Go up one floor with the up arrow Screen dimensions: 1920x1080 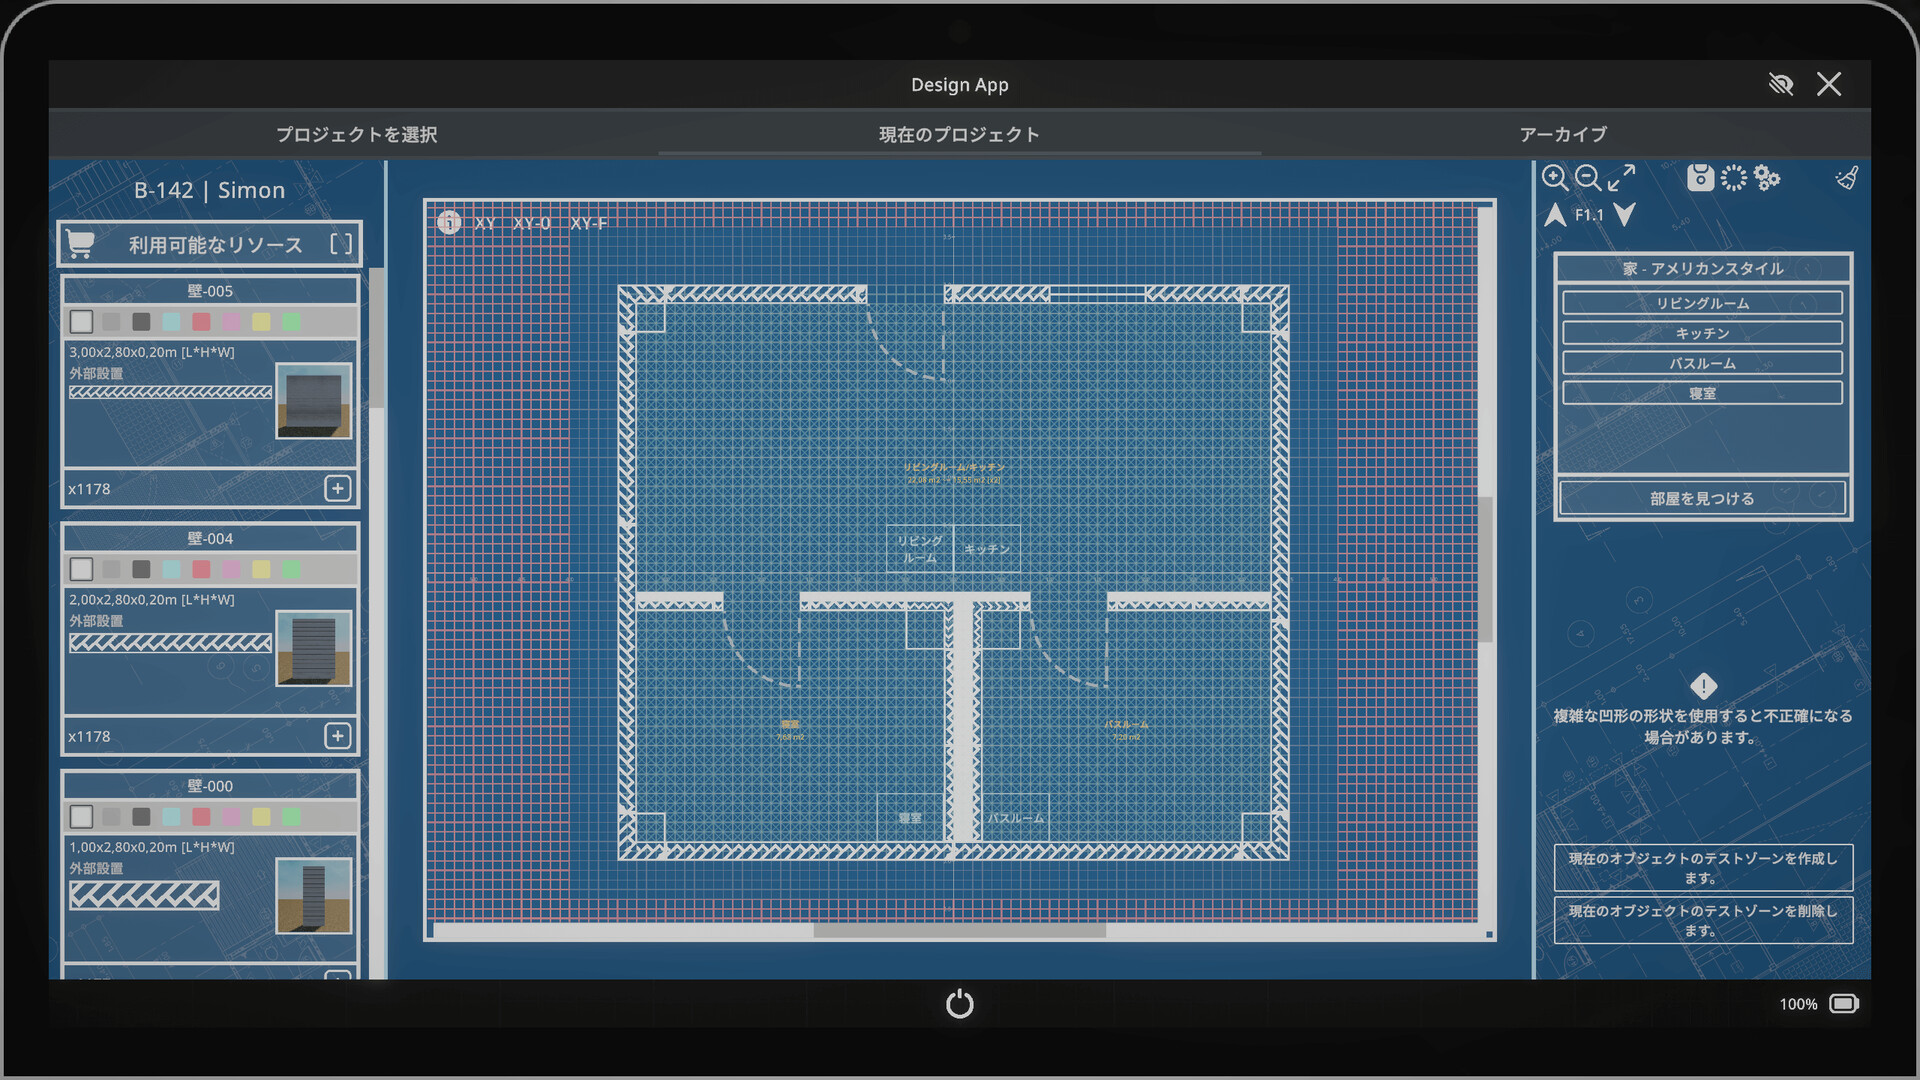pos(1555,215)
